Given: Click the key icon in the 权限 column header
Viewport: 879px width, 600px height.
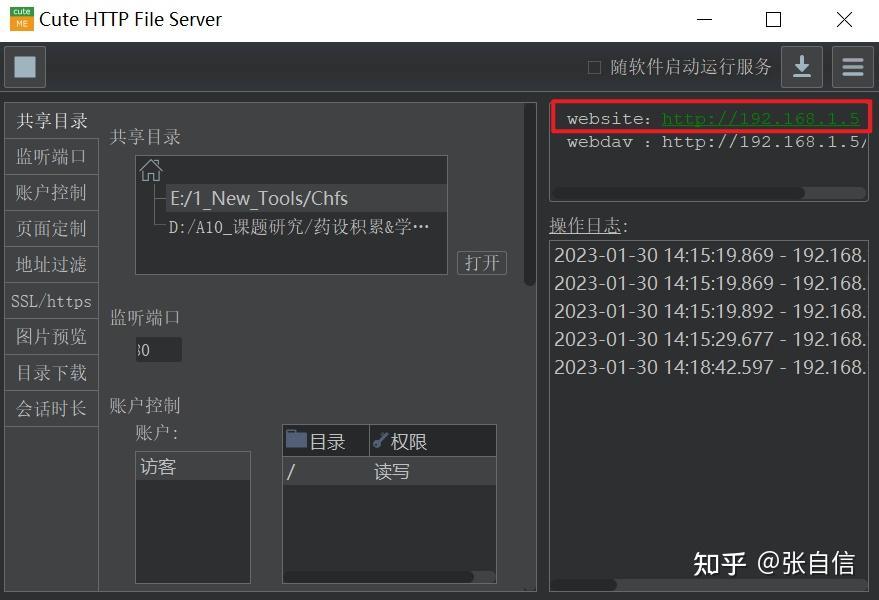Looking at the screenshot, I should pos(380,440).
